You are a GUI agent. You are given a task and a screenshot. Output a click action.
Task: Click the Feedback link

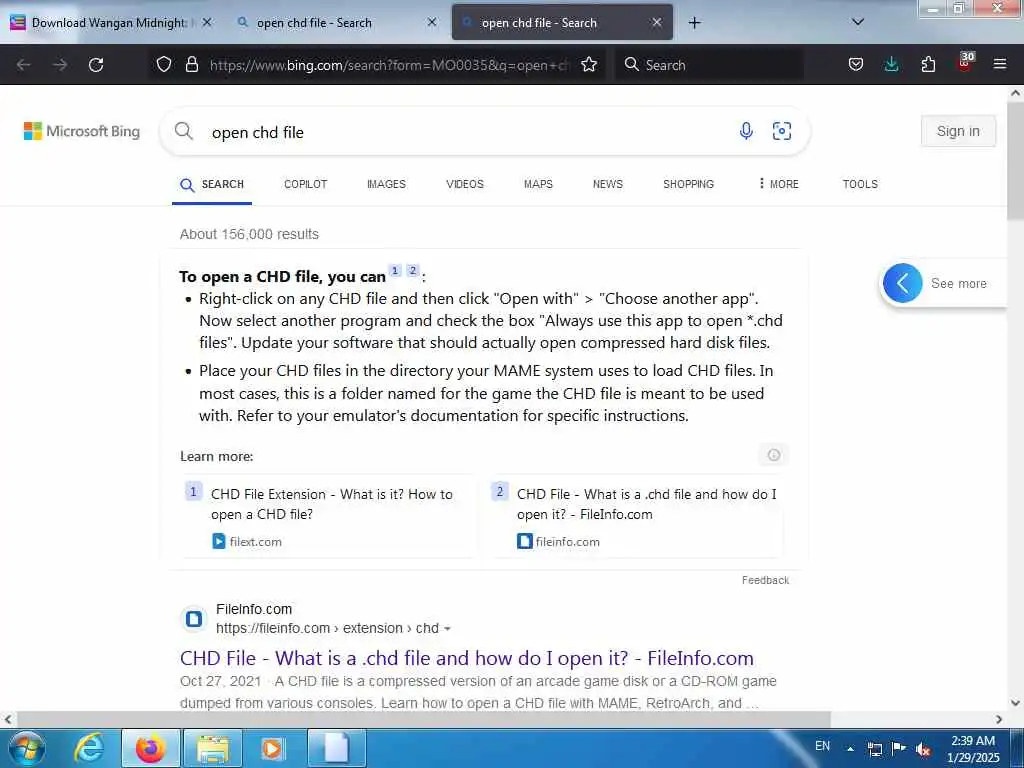click(765, 580)
